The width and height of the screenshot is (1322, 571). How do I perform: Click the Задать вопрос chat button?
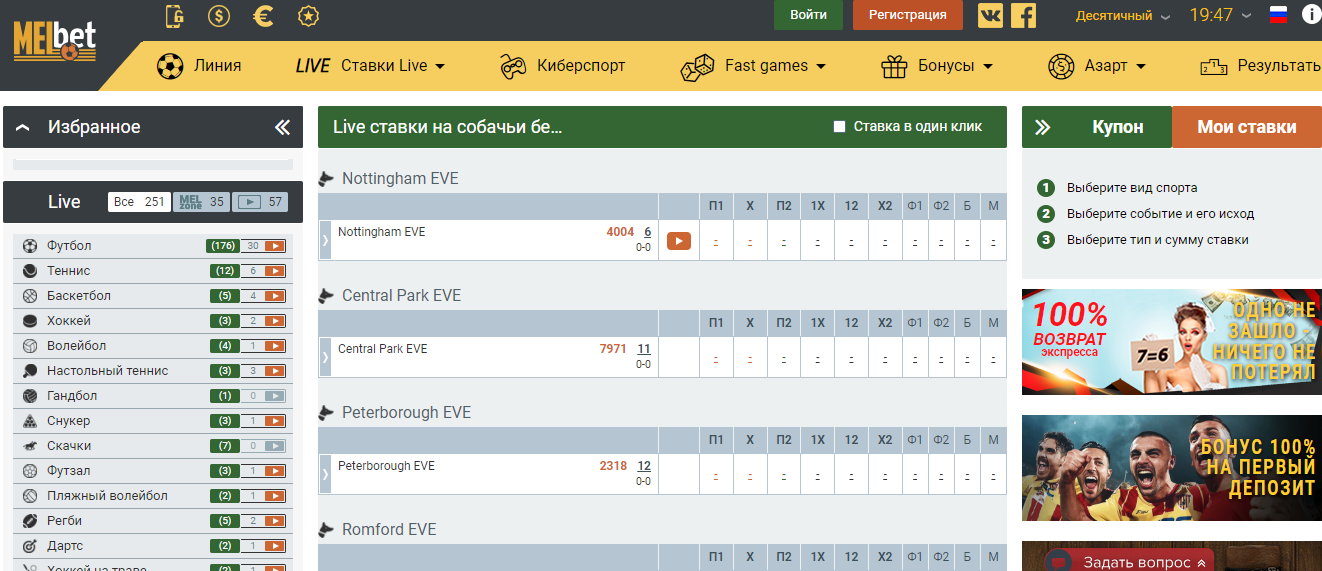[x=1129, y=562]
